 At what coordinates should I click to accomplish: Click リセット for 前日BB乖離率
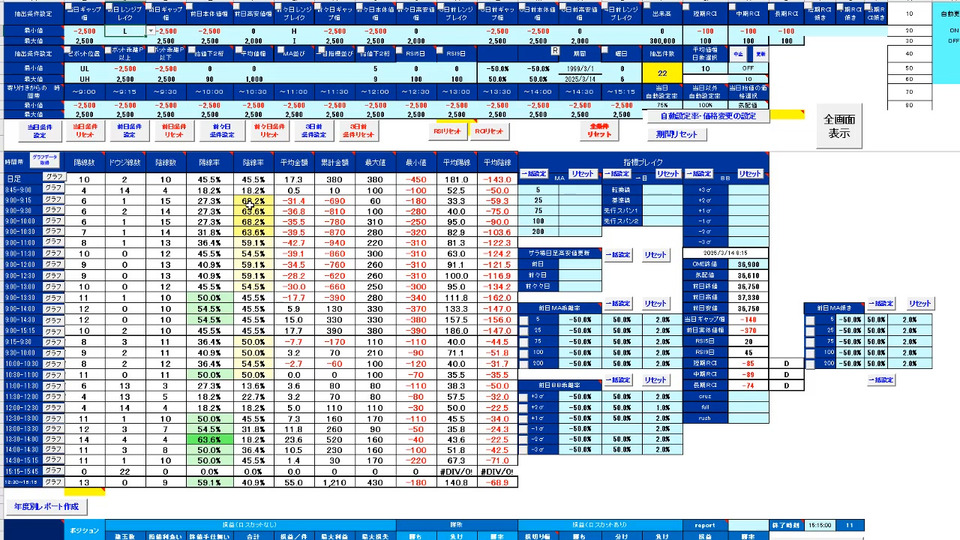655,380
